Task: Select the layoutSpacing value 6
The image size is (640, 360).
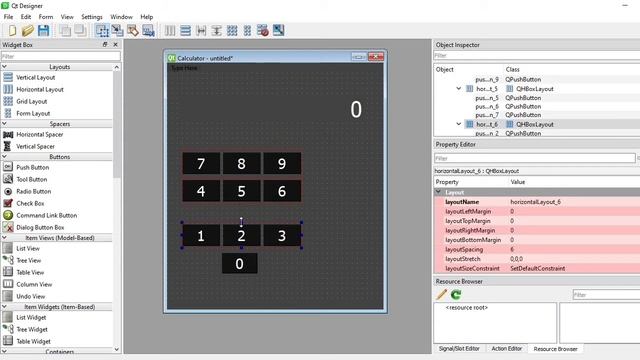Action: click(512, 249)
